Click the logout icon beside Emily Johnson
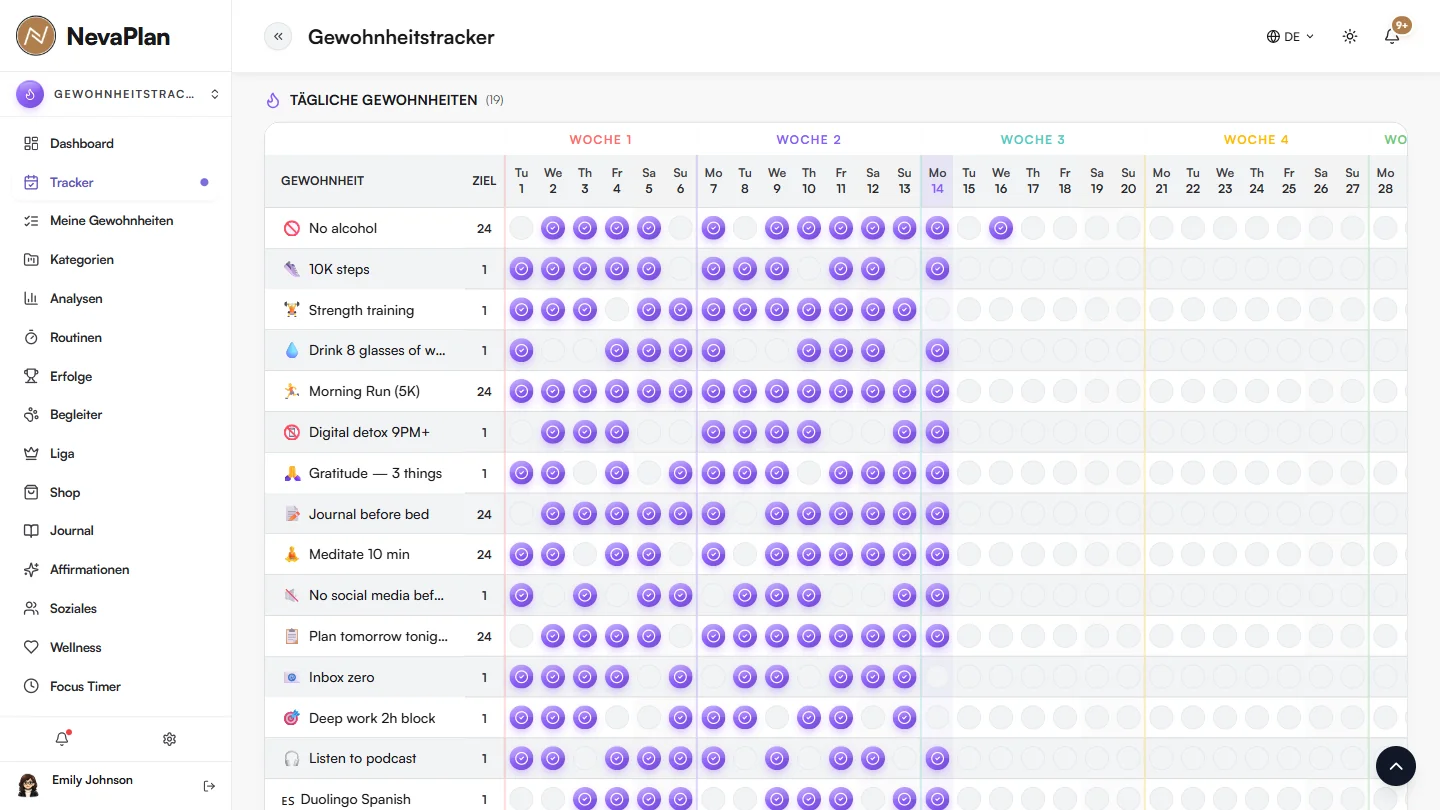The width and height of the screenshot is (1440, 810). [x=209, y=786]
